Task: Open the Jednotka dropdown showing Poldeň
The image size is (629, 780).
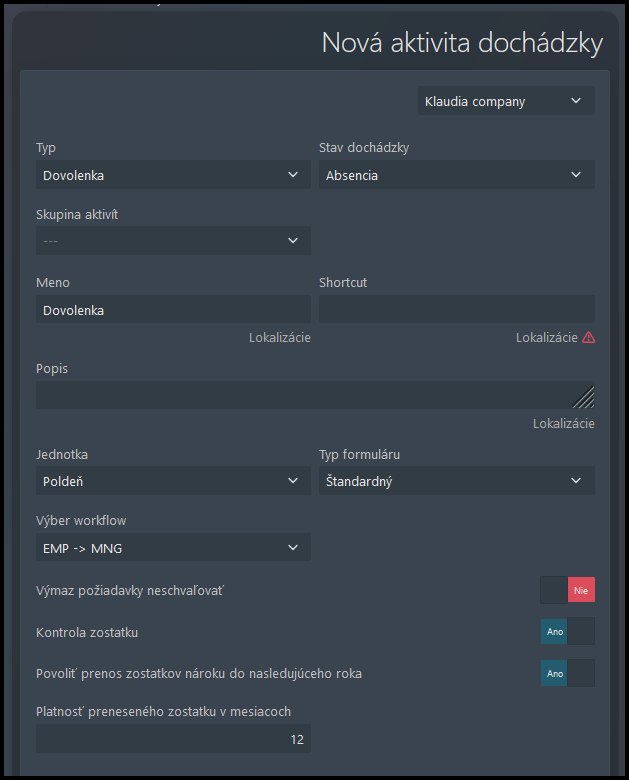Action: [x=173, y=481]
